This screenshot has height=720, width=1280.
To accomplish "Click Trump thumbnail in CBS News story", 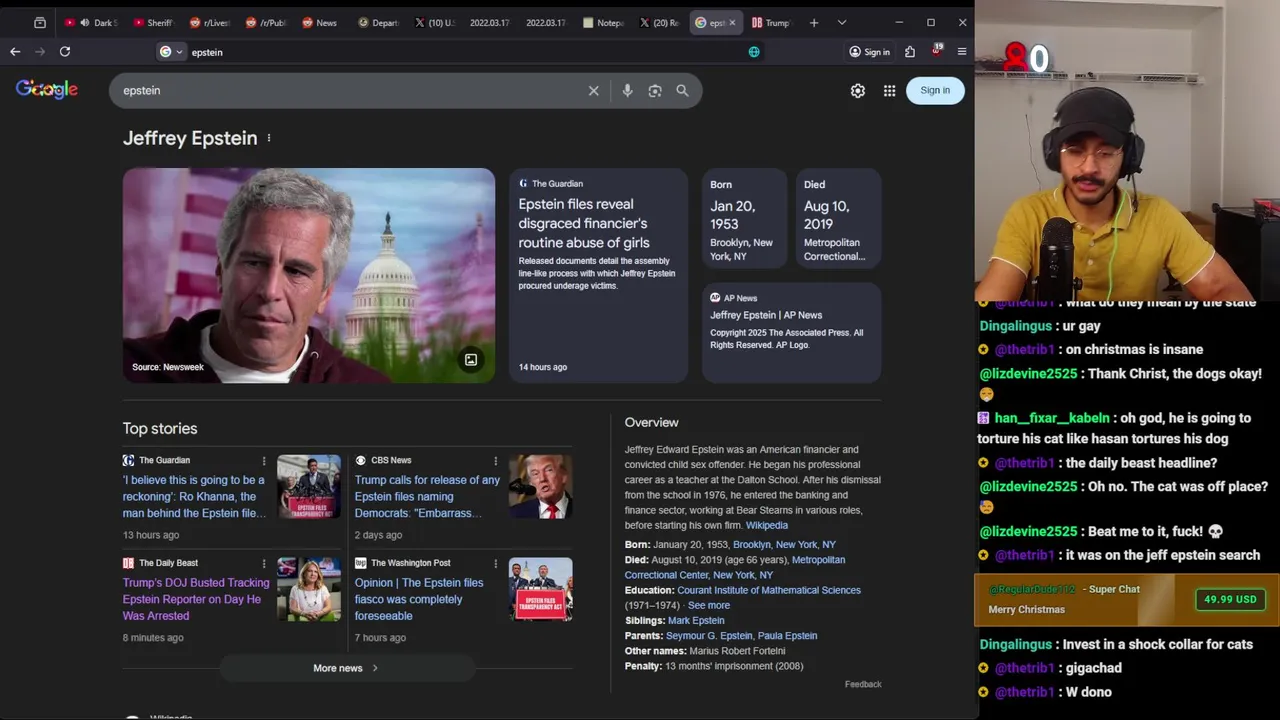I will (x=541, y=487).
